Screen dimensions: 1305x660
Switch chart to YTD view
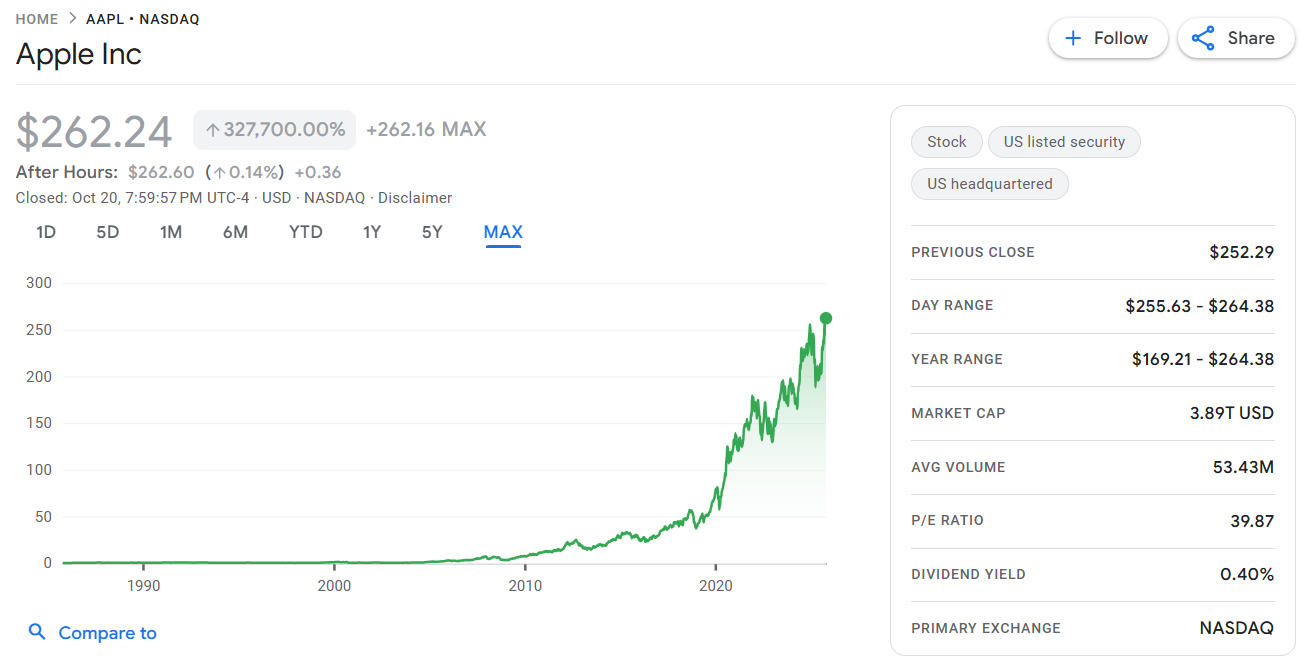306,232
